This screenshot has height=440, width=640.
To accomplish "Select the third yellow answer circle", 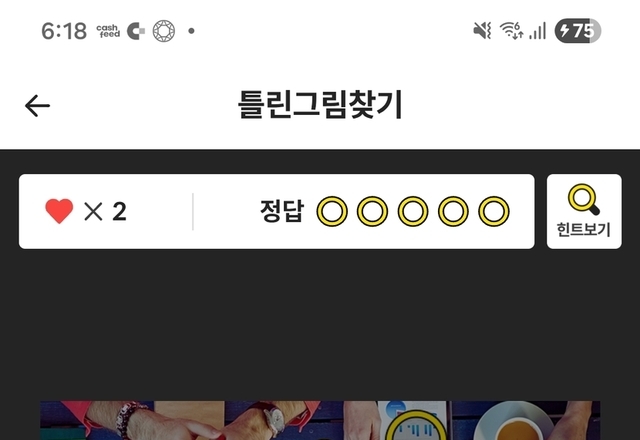I will point(413,211).
